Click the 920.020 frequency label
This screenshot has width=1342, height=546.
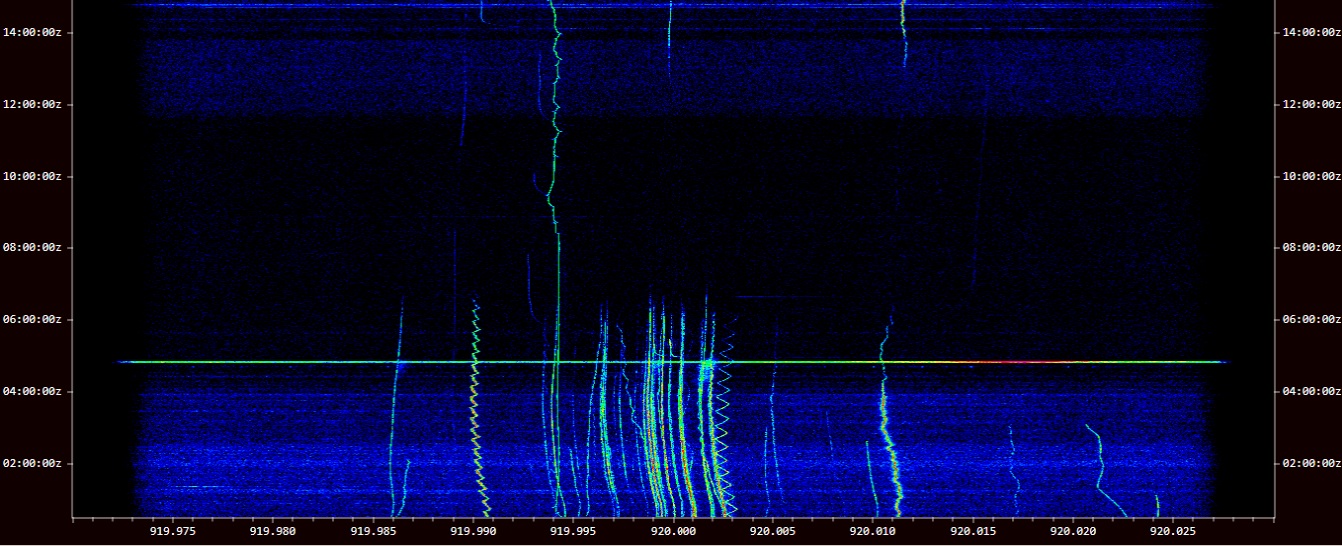(x=1072, y=532)
